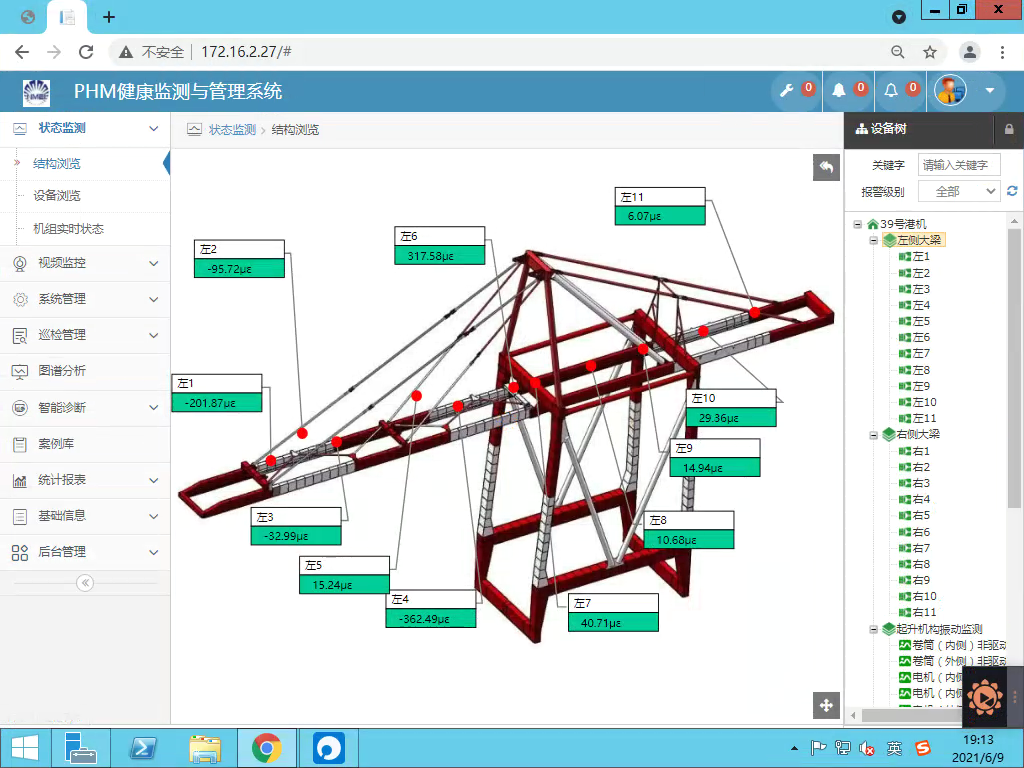
Task: Open the outlined bell notification icon
Action: pos(891,91)
